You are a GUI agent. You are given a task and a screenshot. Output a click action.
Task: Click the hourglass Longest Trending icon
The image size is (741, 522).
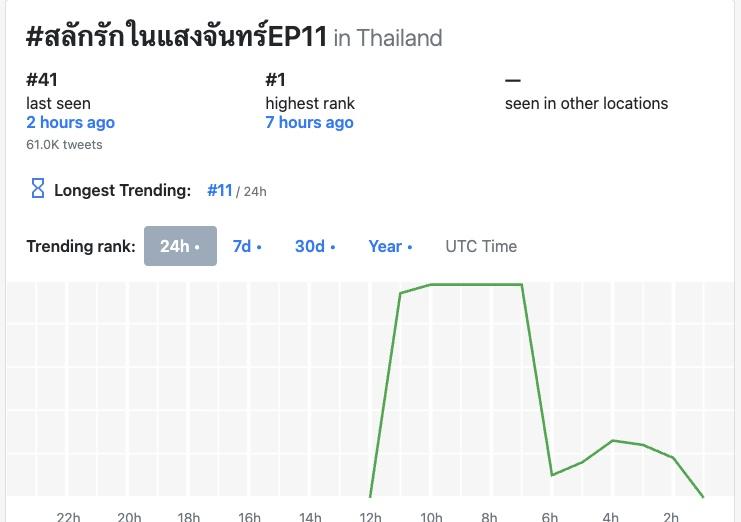pos(38,189)
